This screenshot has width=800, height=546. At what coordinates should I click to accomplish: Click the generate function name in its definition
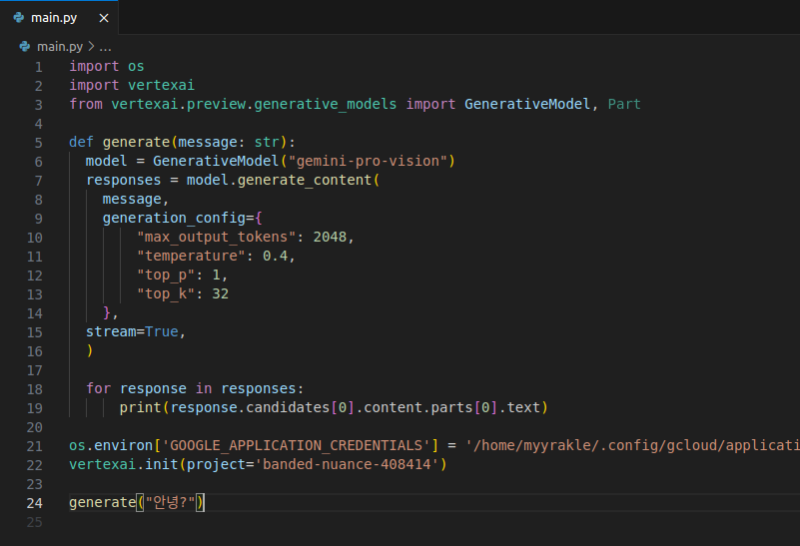[x=135, y=142]
